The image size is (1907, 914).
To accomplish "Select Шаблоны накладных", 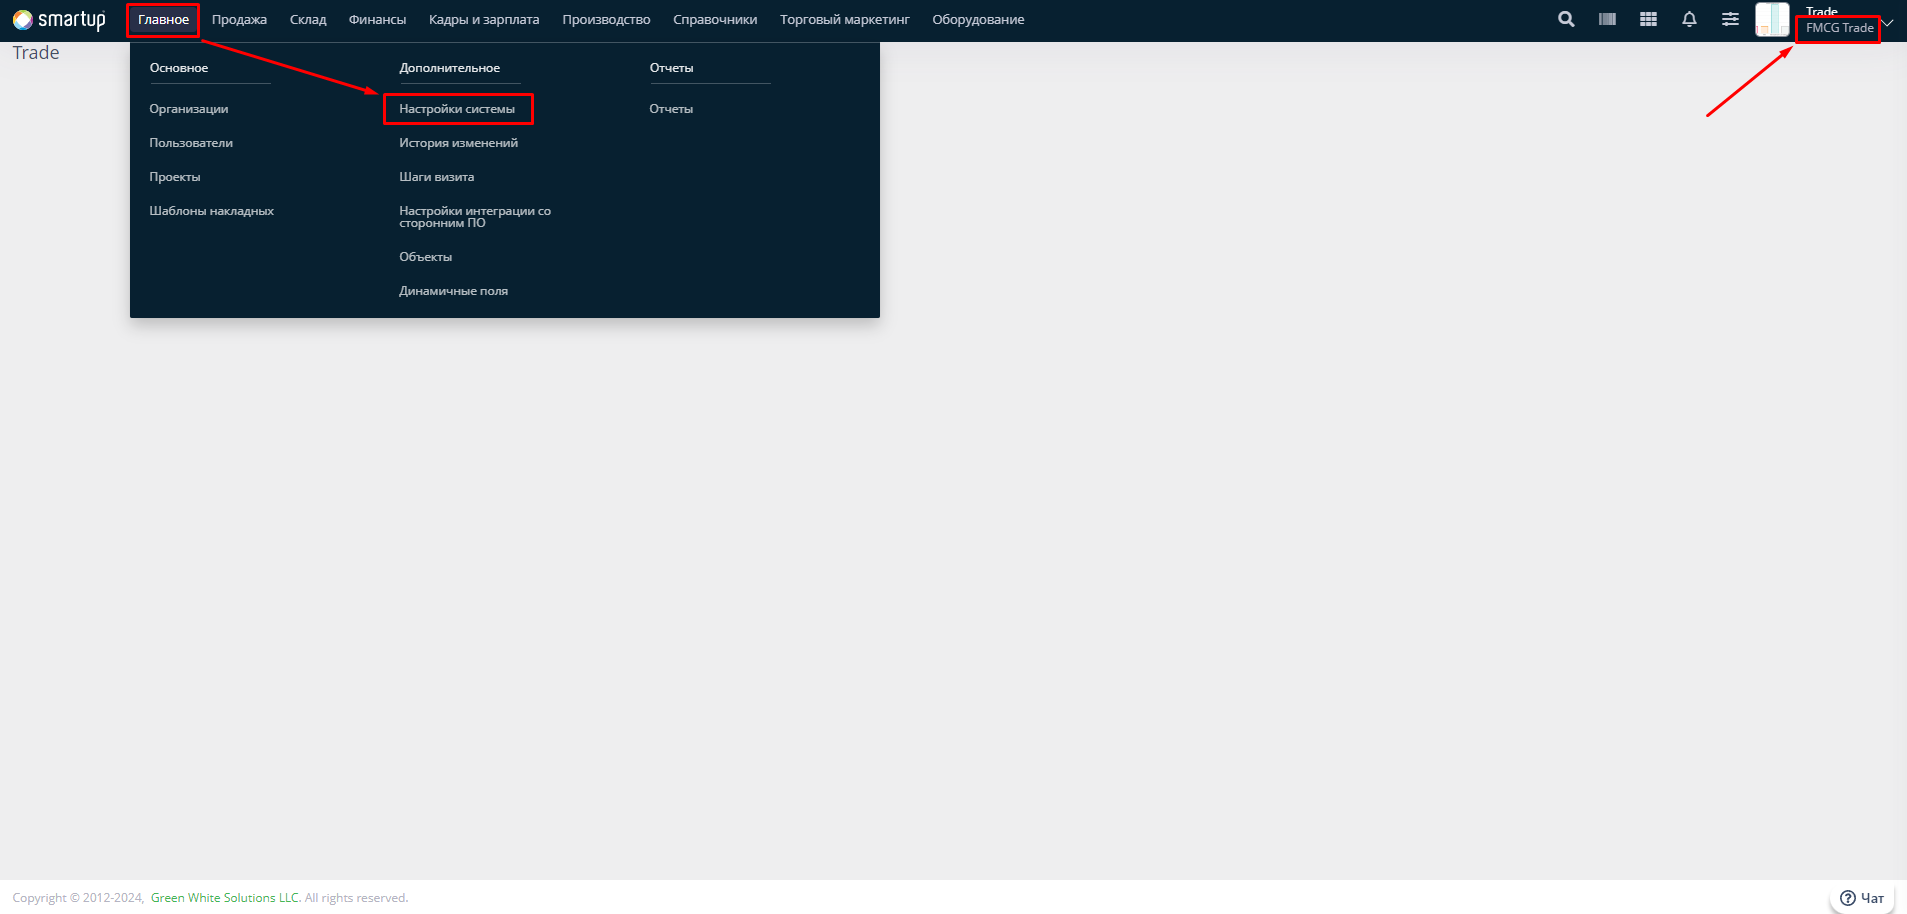I will point(211,211).
